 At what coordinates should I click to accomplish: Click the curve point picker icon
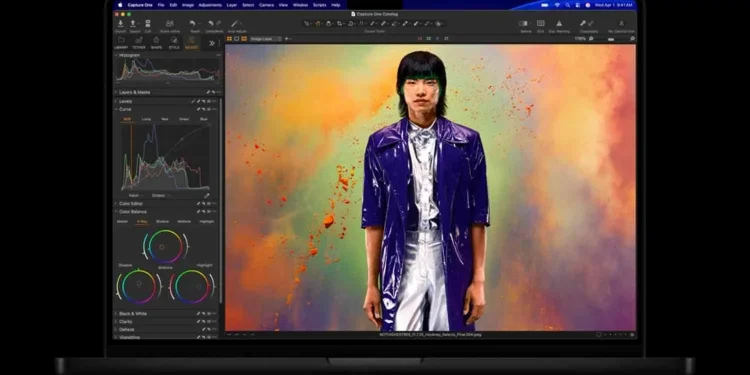(207, 195)
